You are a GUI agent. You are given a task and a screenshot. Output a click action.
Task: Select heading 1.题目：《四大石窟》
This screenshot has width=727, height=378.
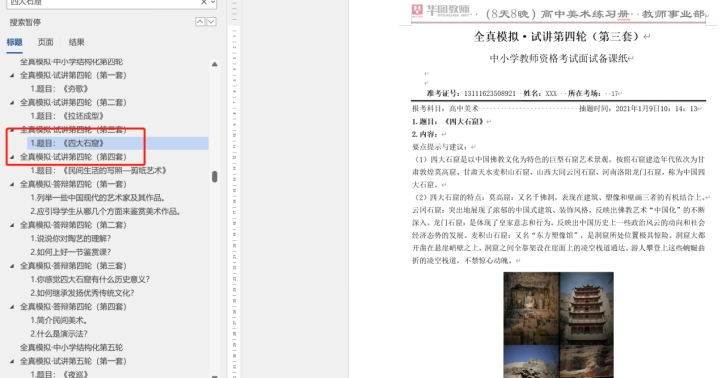67,143
